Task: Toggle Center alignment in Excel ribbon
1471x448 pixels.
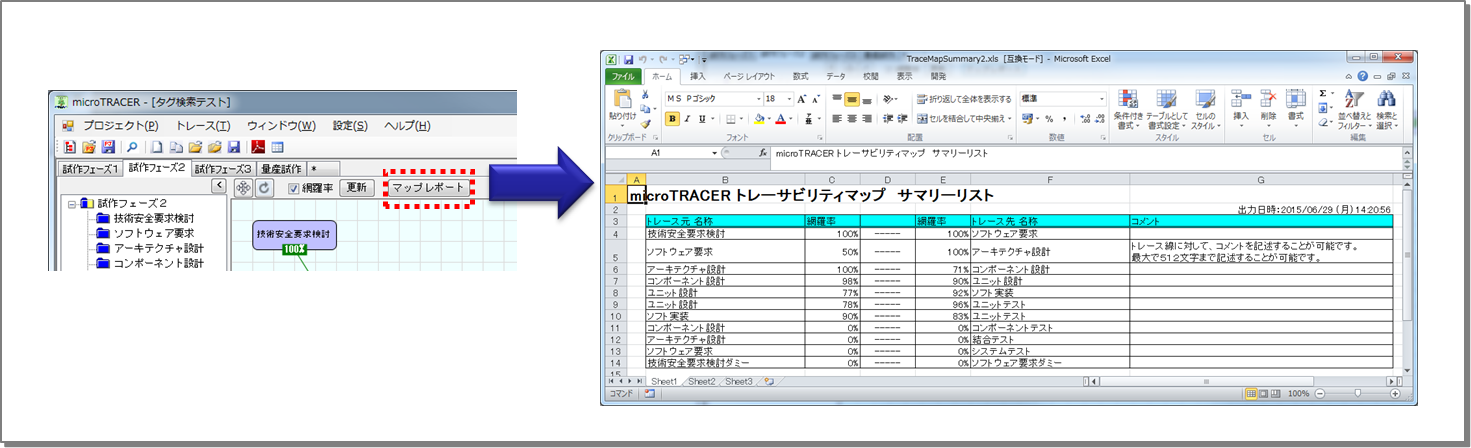Action: point(852,119)
